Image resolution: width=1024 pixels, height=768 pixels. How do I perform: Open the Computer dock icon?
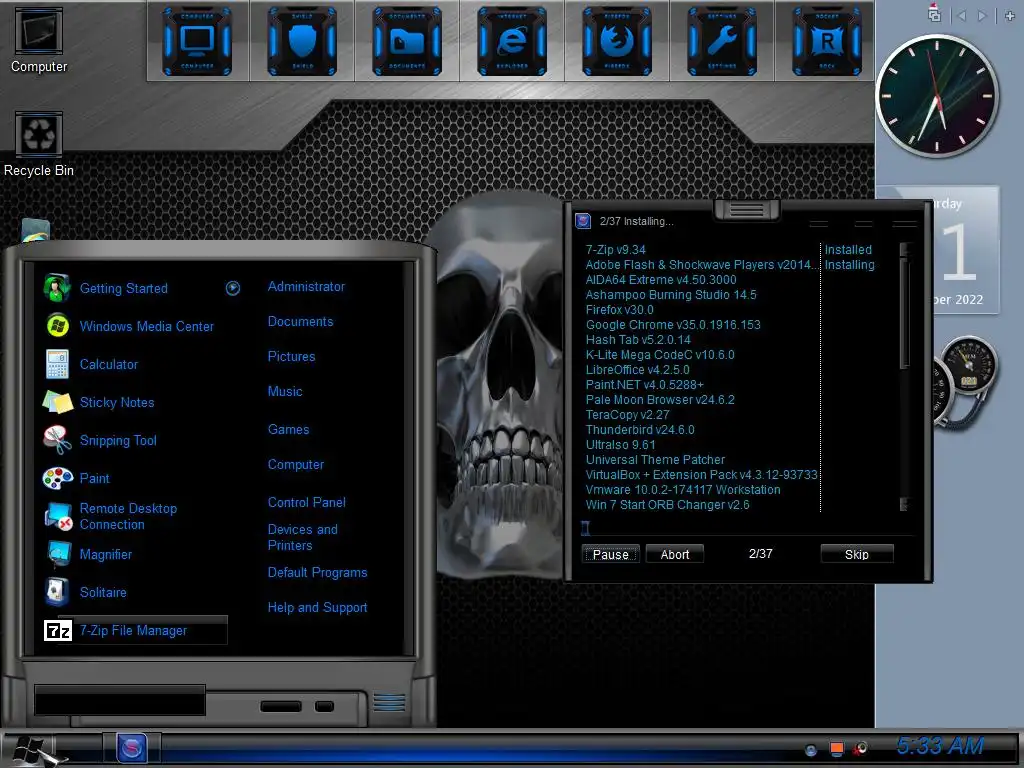coord(197,42)
